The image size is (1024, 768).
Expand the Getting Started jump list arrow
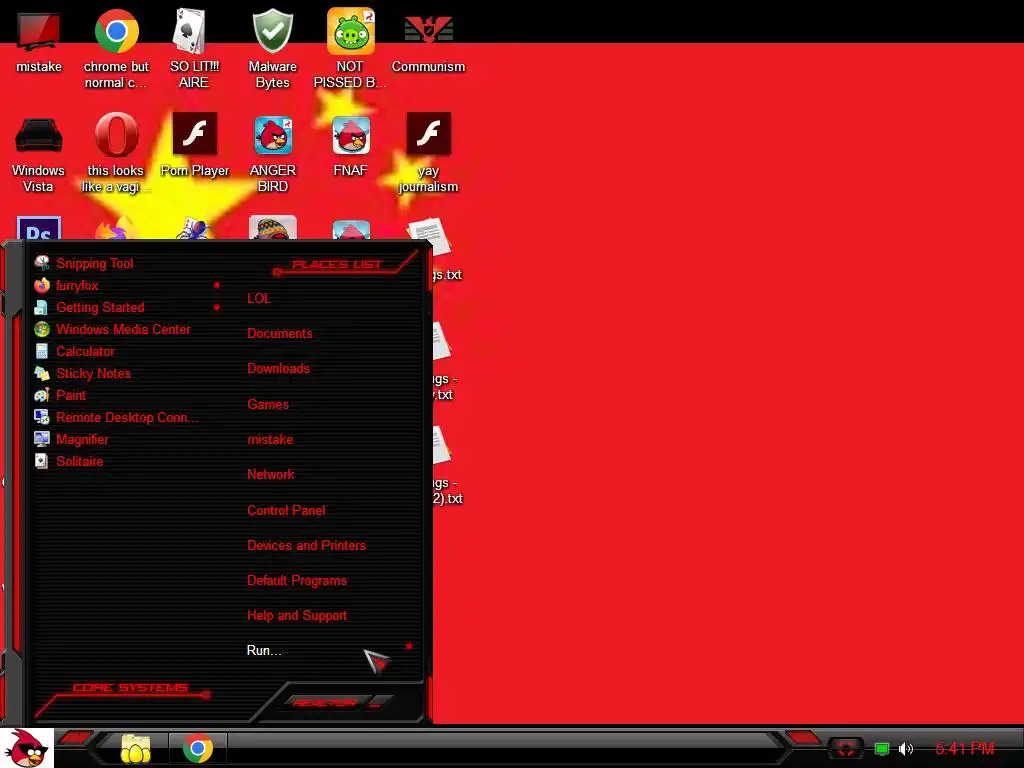pos(217,307)
